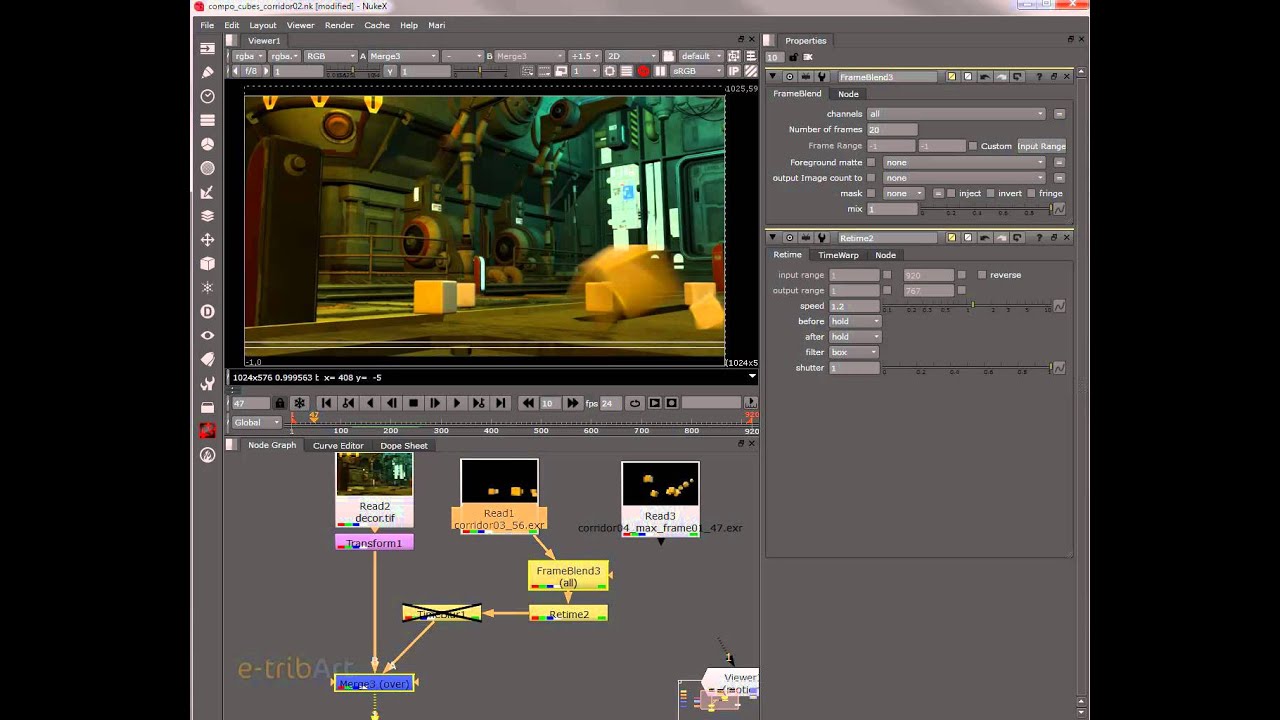
Task: Open the channels 'all' dropdown
Action: coord(956,114)
